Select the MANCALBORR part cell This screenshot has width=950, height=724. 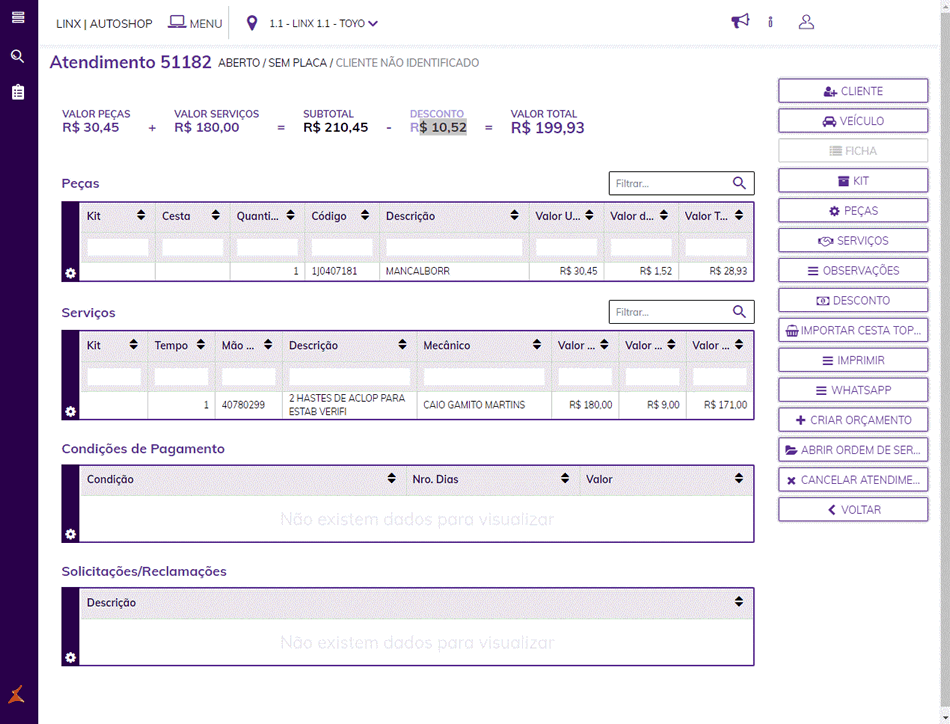pyautogui.click(x=454, y=271)
